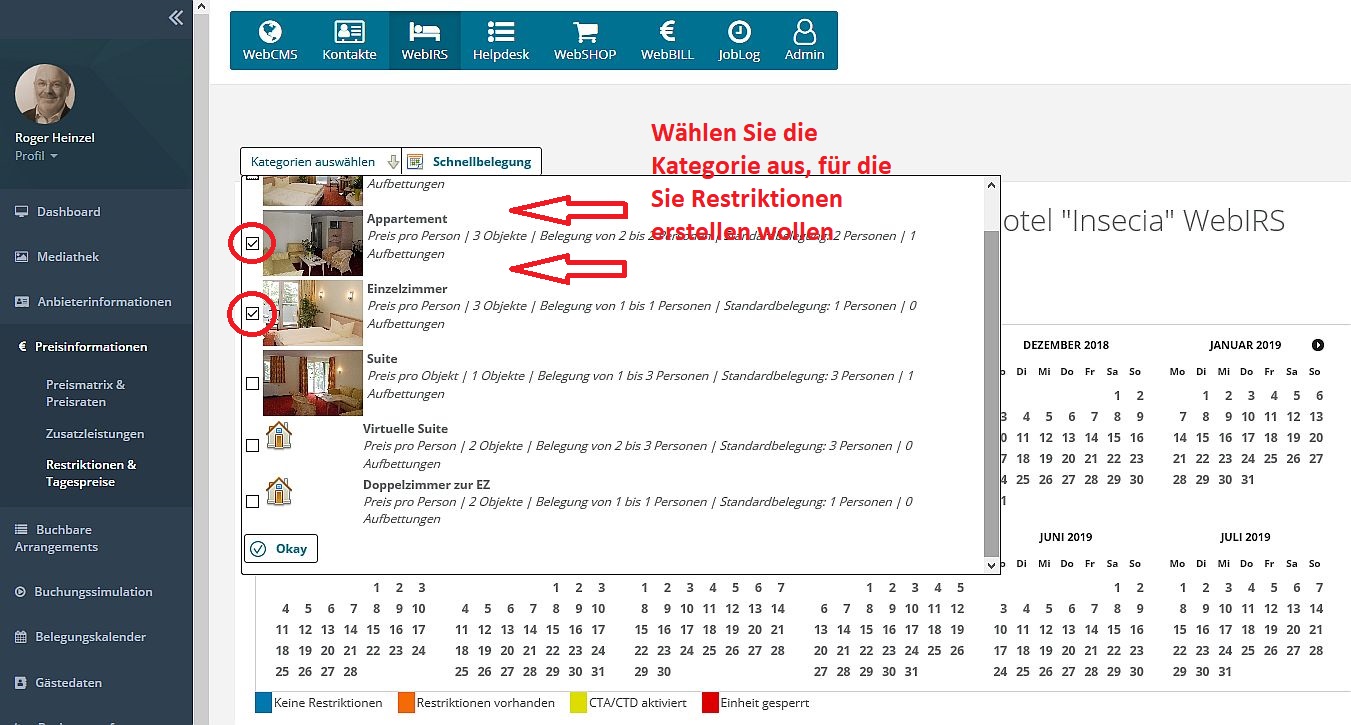Open Kategorien auswählen dropdown
Viewport: 1351px width, 725px height.
[320, 161]
